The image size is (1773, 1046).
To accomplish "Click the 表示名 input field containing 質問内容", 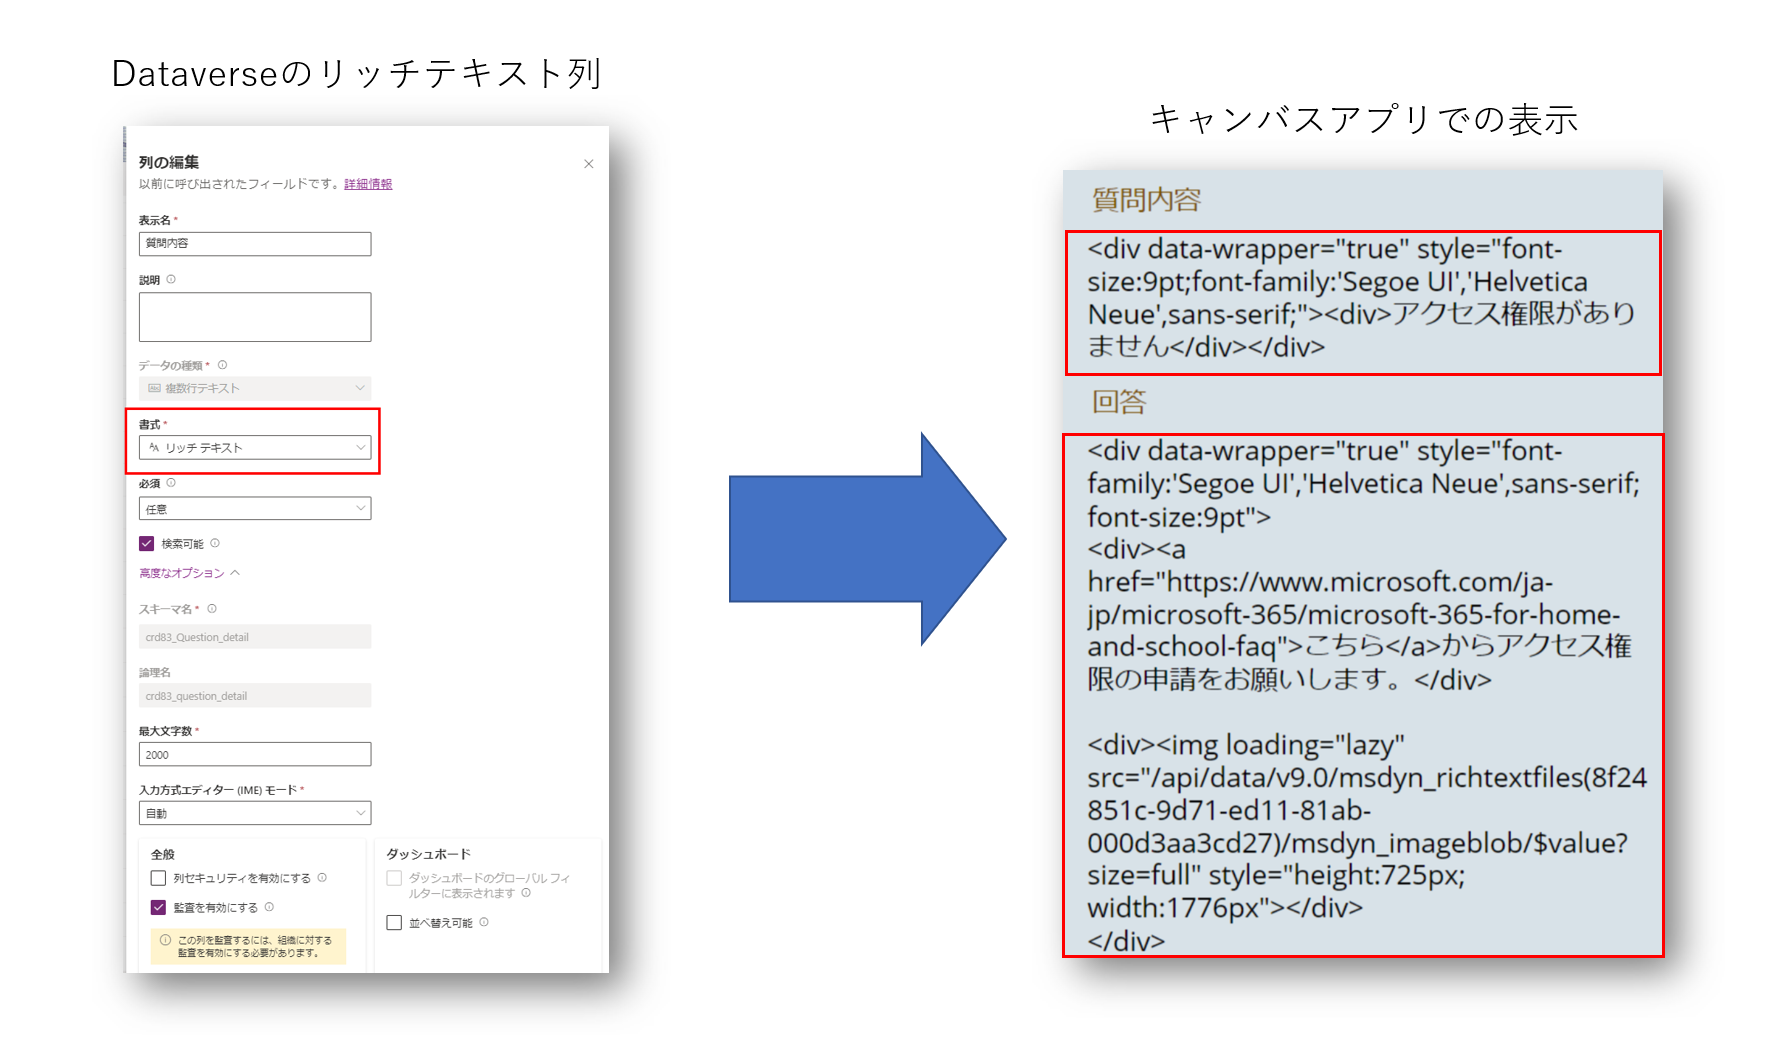I will point(255,244).
